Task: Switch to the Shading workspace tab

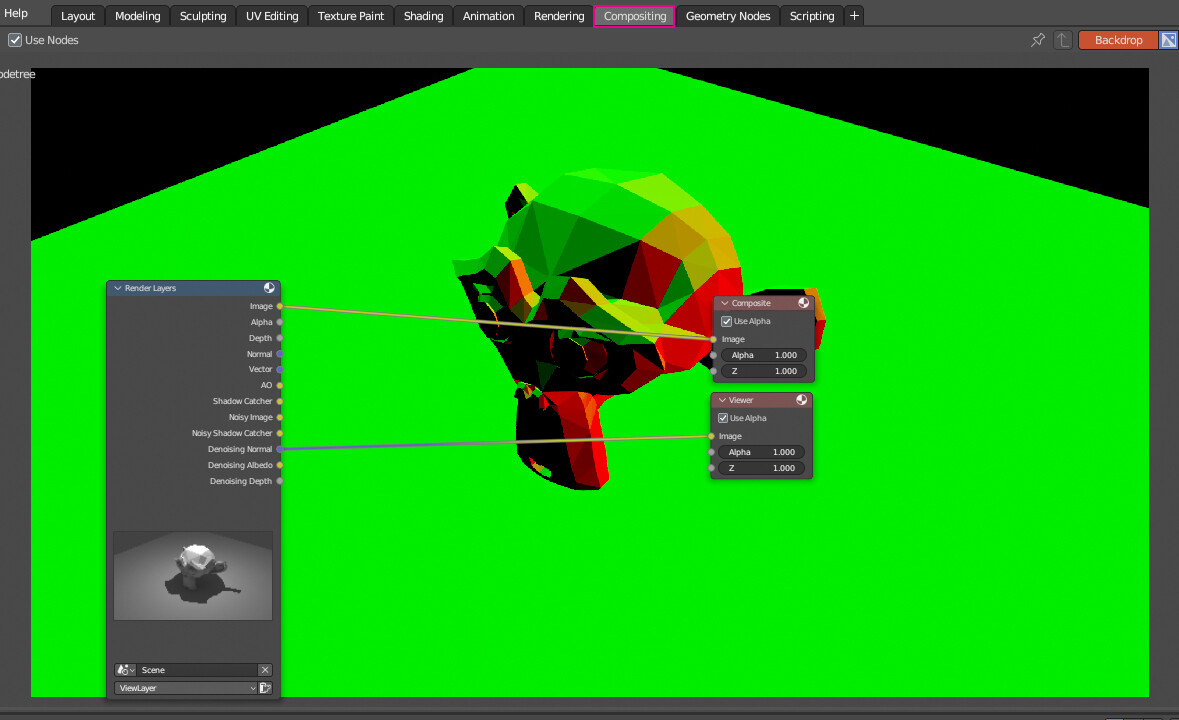Action: [423, 16]
